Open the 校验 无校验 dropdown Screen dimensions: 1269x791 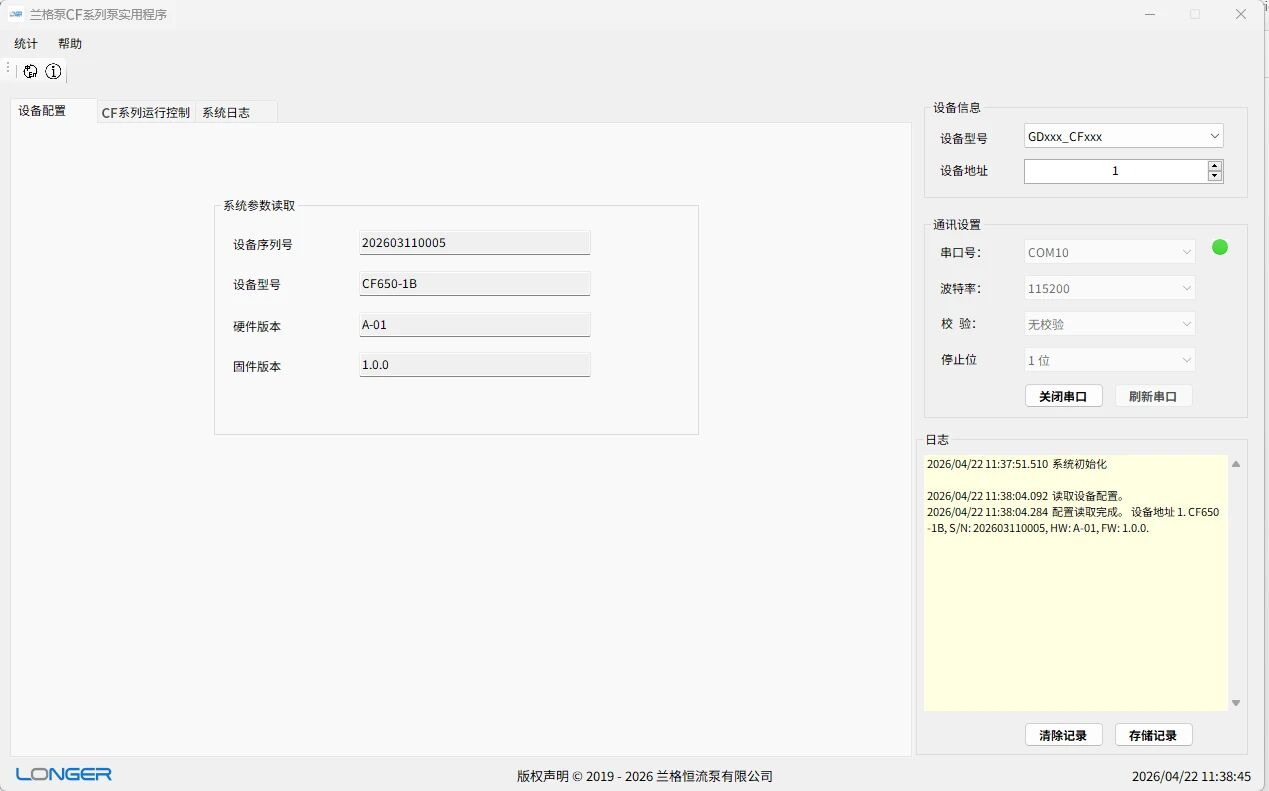point(1110,324)
